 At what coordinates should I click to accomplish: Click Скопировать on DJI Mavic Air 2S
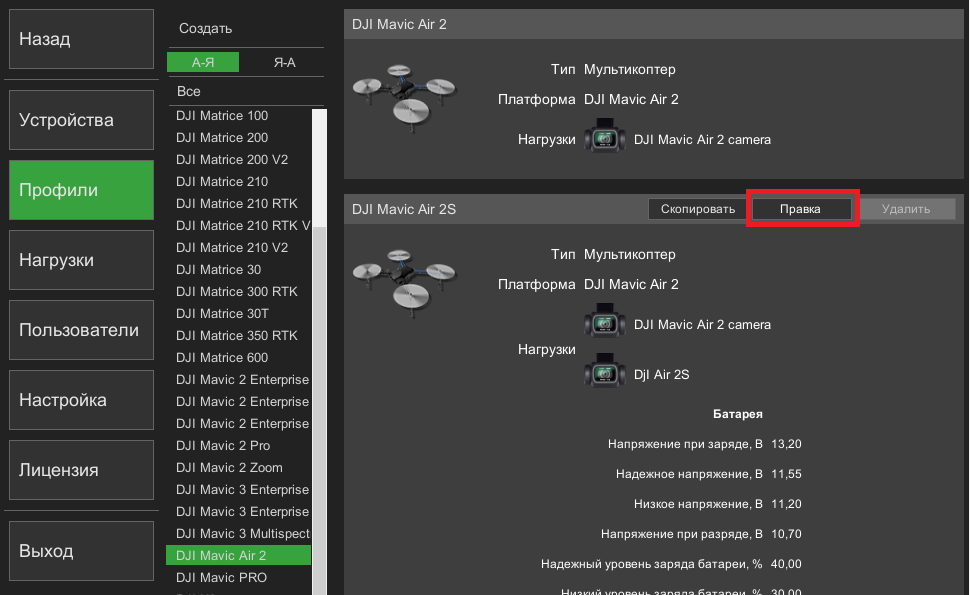698,209
